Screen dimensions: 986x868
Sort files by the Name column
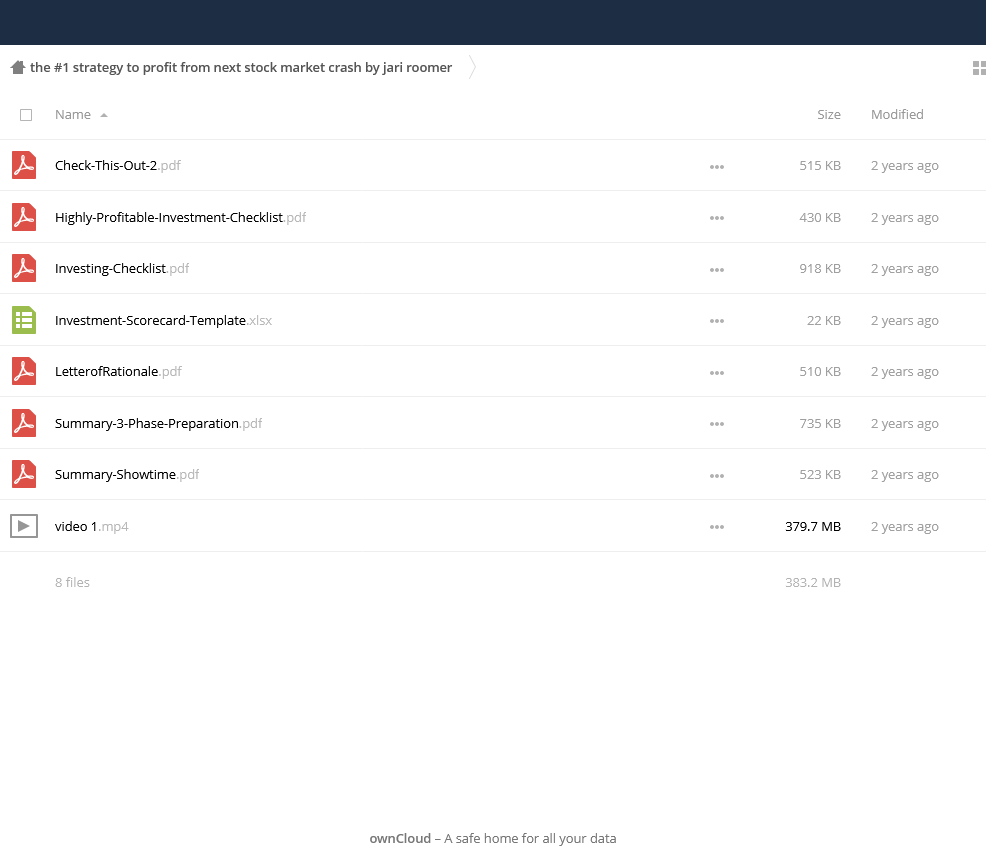pyautogui.click(x=73, y=114)
